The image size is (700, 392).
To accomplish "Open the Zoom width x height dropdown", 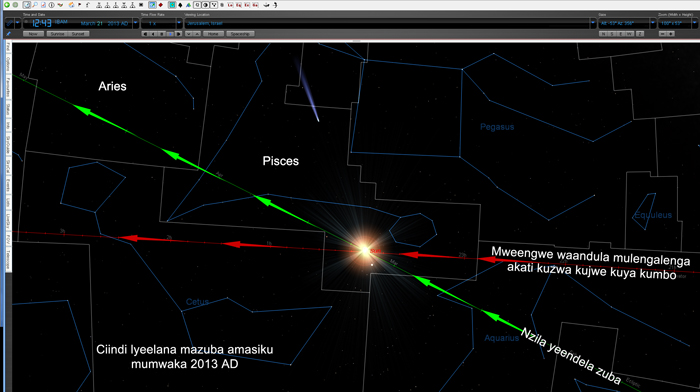I will coord(694,23).
